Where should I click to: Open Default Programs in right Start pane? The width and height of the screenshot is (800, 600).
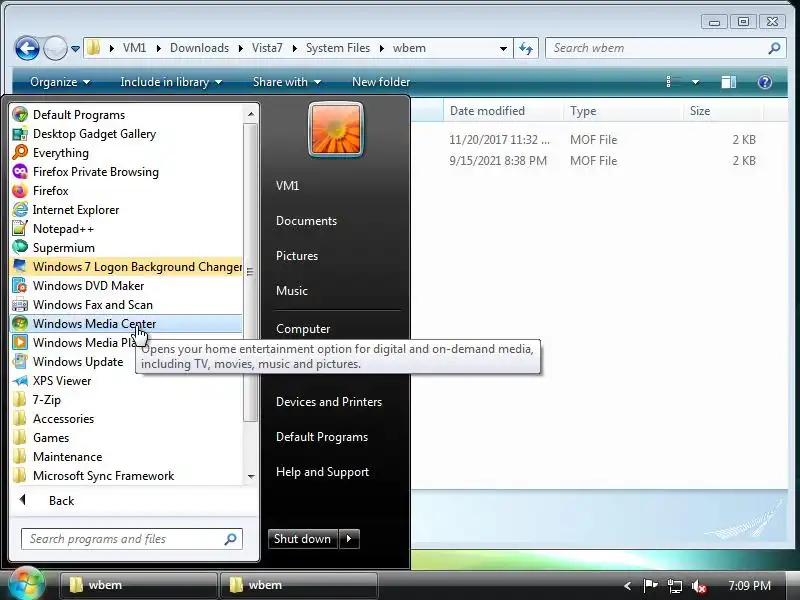pos(322,437)
